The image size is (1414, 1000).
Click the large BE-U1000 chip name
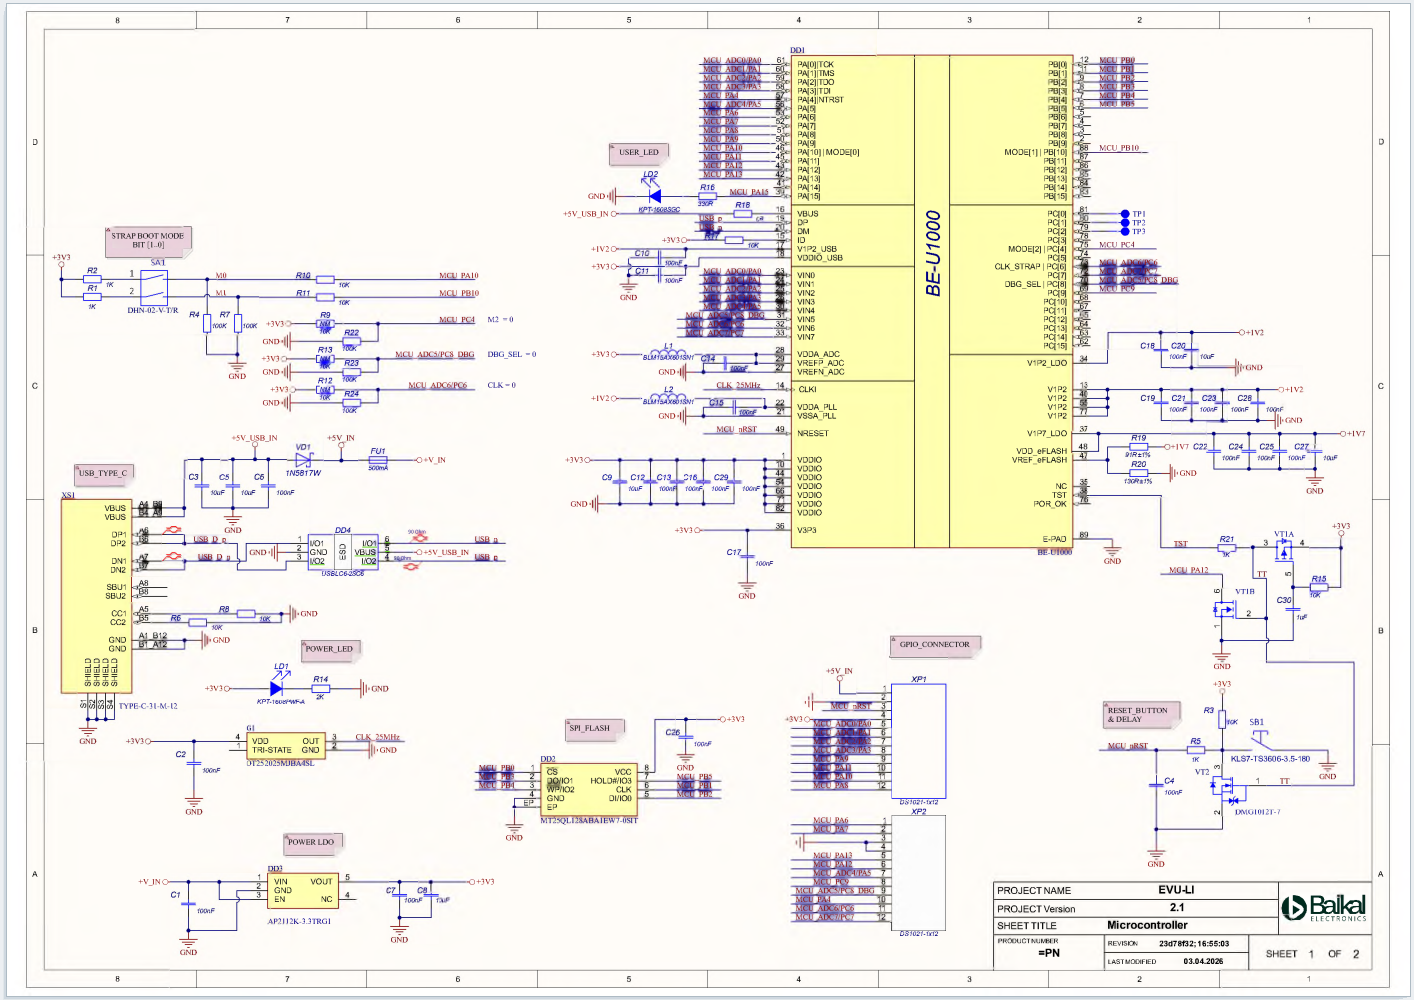(933, 253)
